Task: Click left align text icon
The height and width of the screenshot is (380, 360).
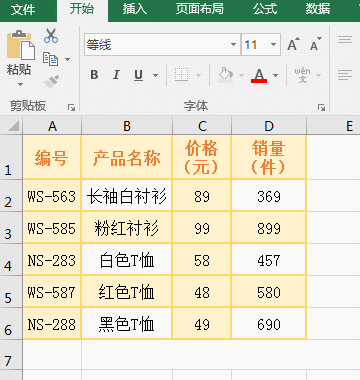Action: pyautogui.click(x=345, y=75)
